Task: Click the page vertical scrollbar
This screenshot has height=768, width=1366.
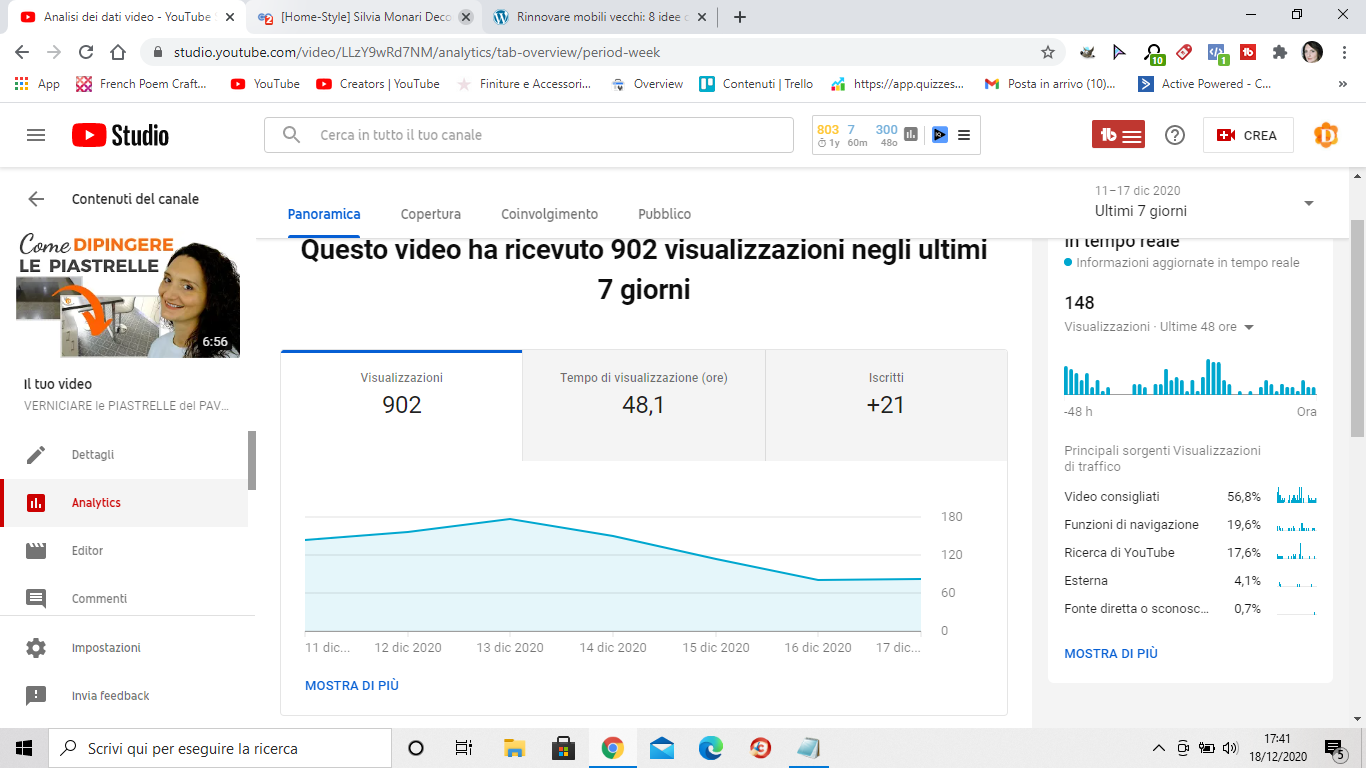Action: (1357, 327)
